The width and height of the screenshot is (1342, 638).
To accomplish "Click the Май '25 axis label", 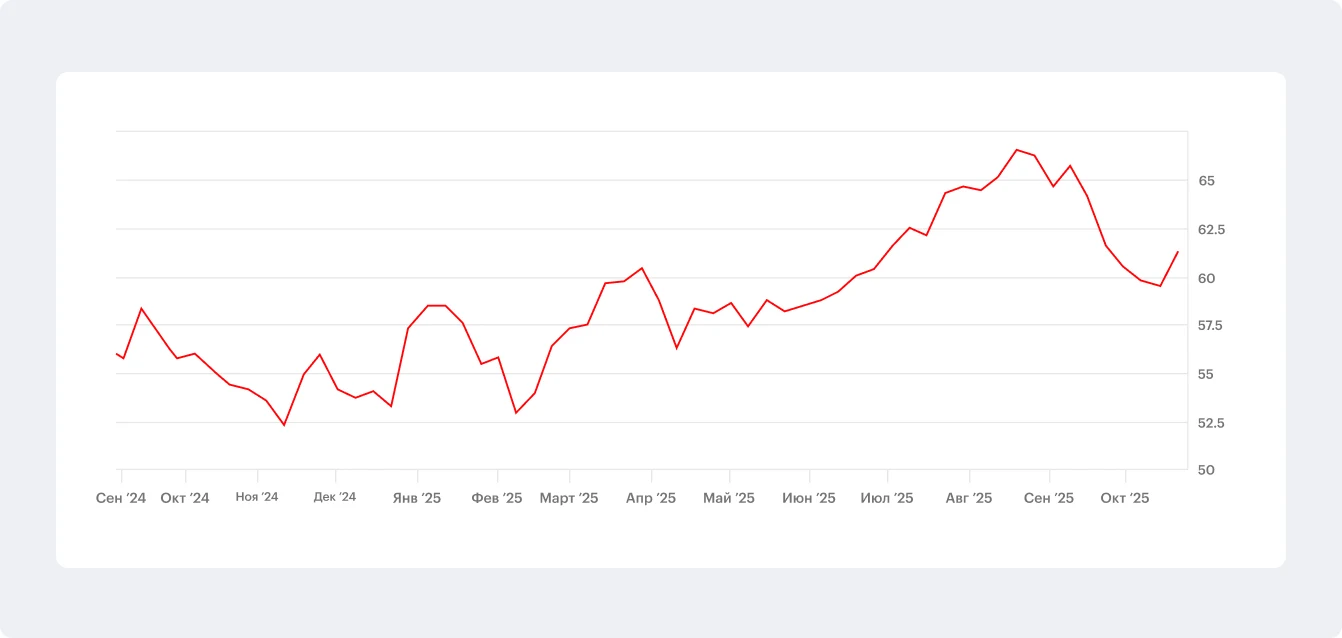I will click(x=729, y=498).
